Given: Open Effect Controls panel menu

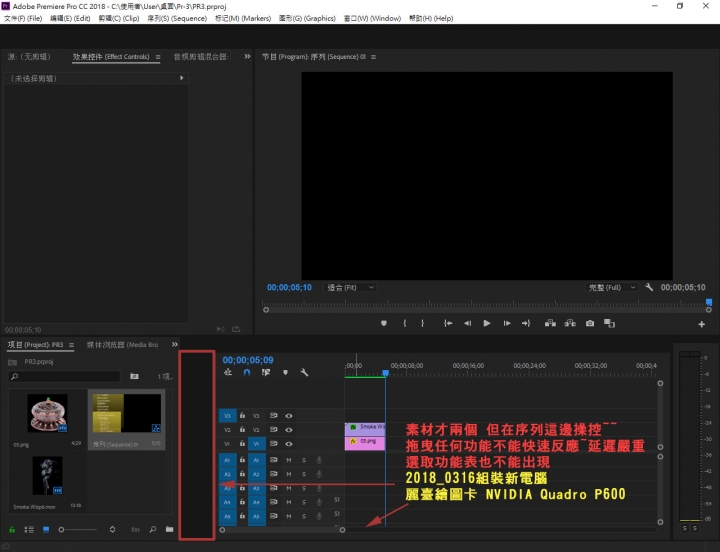Looking at the screenshot, I should (158, 57).
